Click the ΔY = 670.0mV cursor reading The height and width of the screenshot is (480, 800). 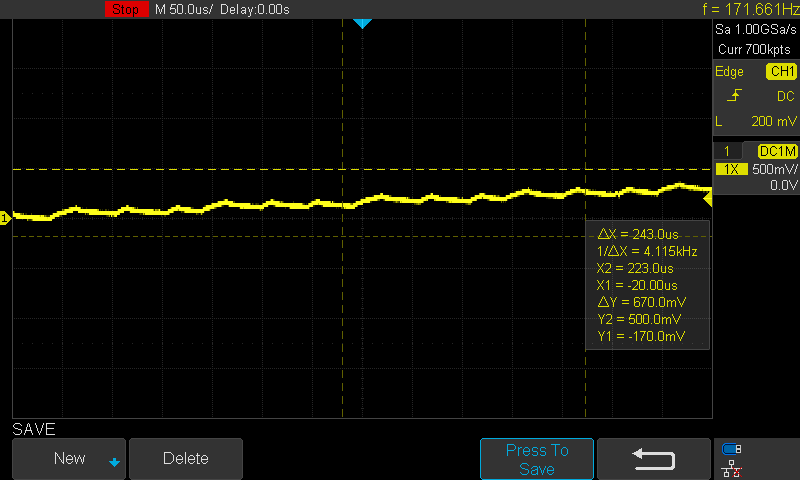click(641, 302)
